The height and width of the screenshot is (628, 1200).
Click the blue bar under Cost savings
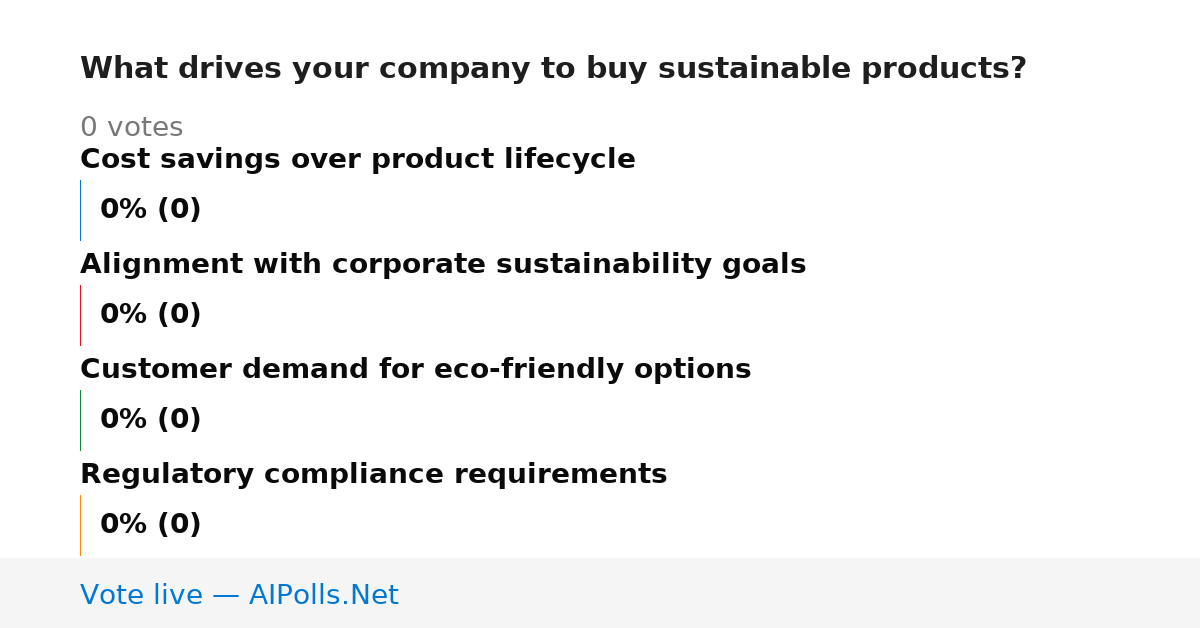pos(80,210)
